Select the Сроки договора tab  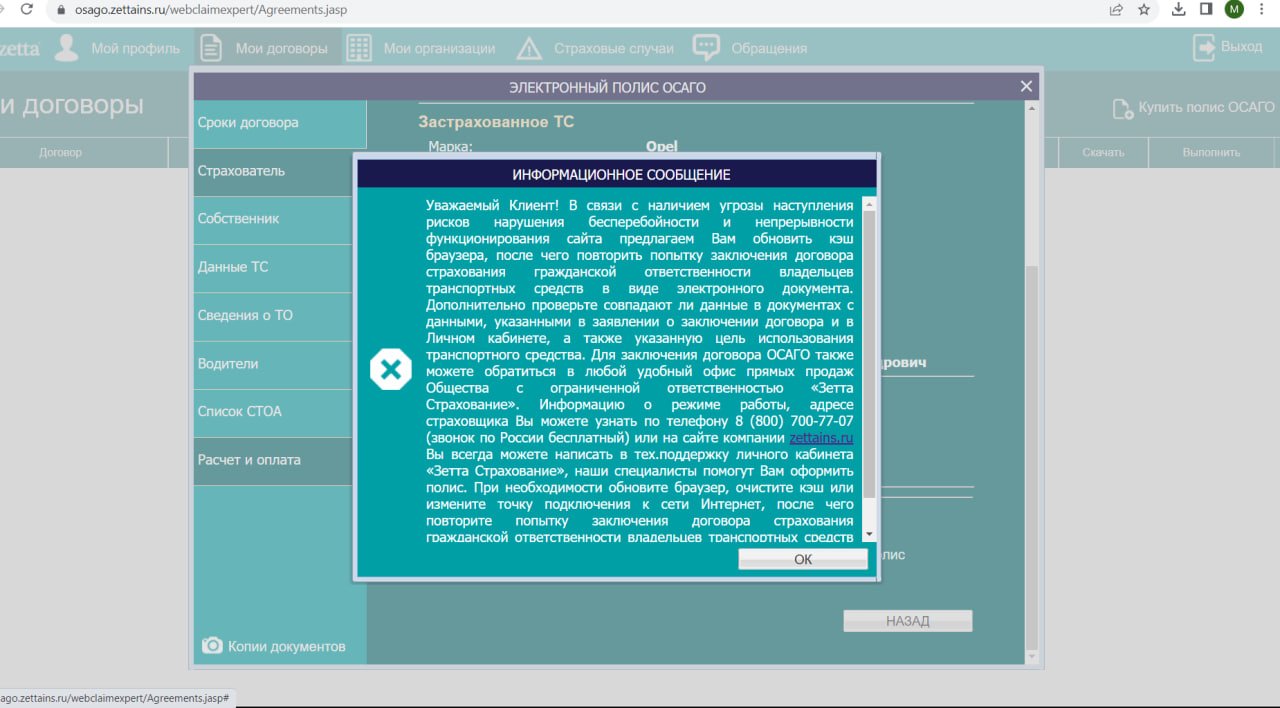click(x=280, y=123)
